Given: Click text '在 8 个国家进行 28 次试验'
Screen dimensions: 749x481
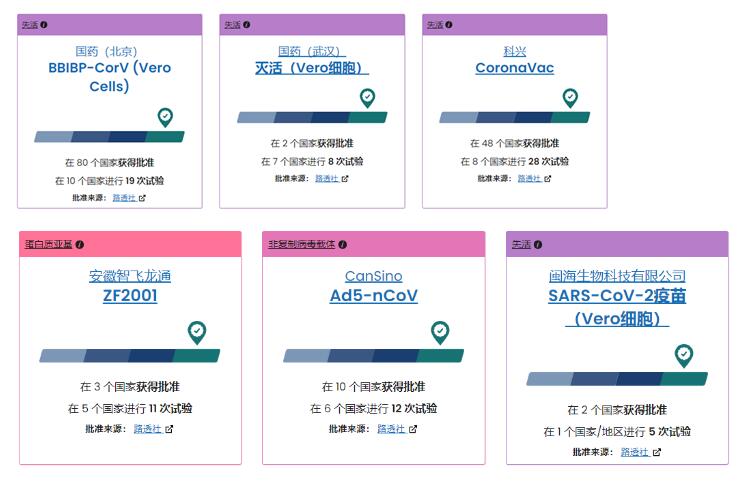Looking at the screenshot, I should click(x=514, y=161).
